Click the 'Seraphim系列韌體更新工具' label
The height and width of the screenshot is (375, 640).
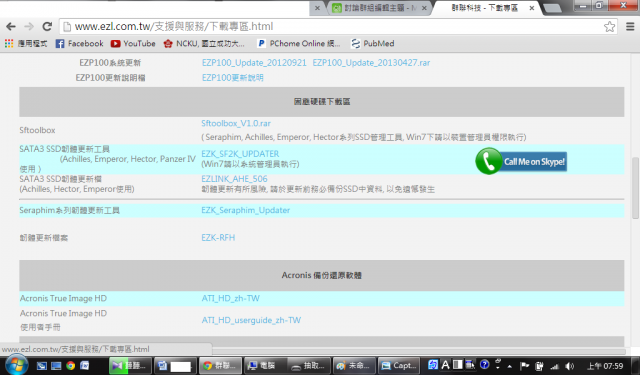69,210
